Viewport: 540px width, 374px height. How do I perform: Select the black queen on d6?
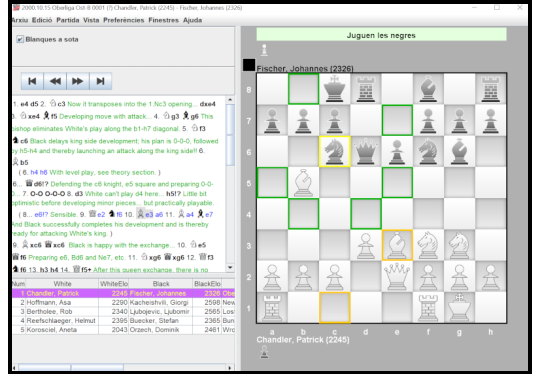[366, 152]
